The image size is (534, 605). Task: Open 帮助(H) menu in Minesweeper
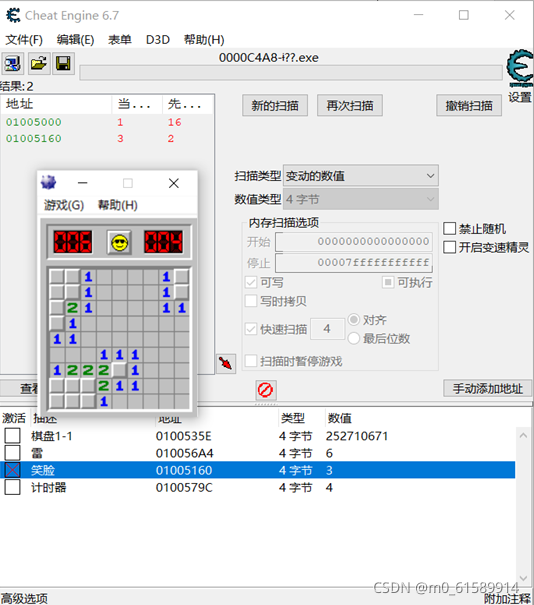click(118, 205)
